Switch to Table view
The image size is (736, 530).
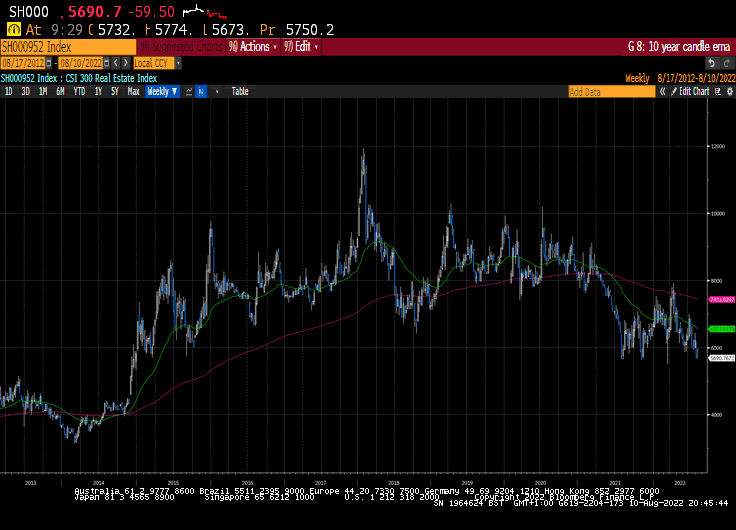pos(240,92)
